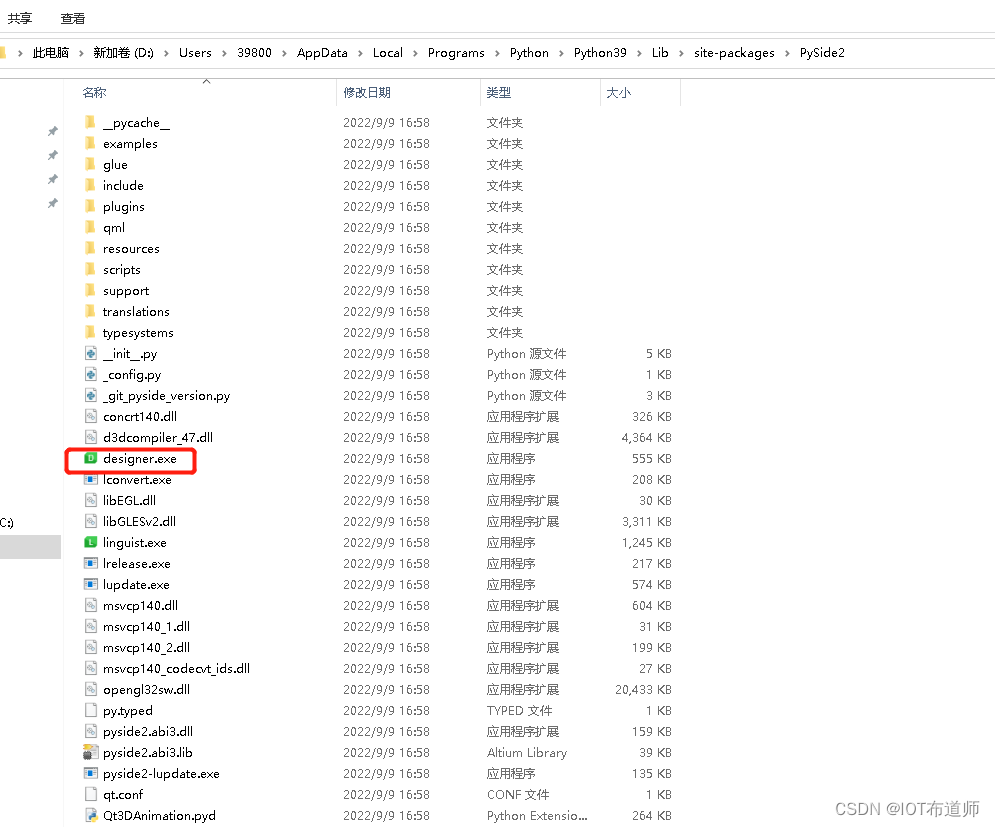Expand the chevron after site-packages breadcrumb

click(x=787, y=53)
